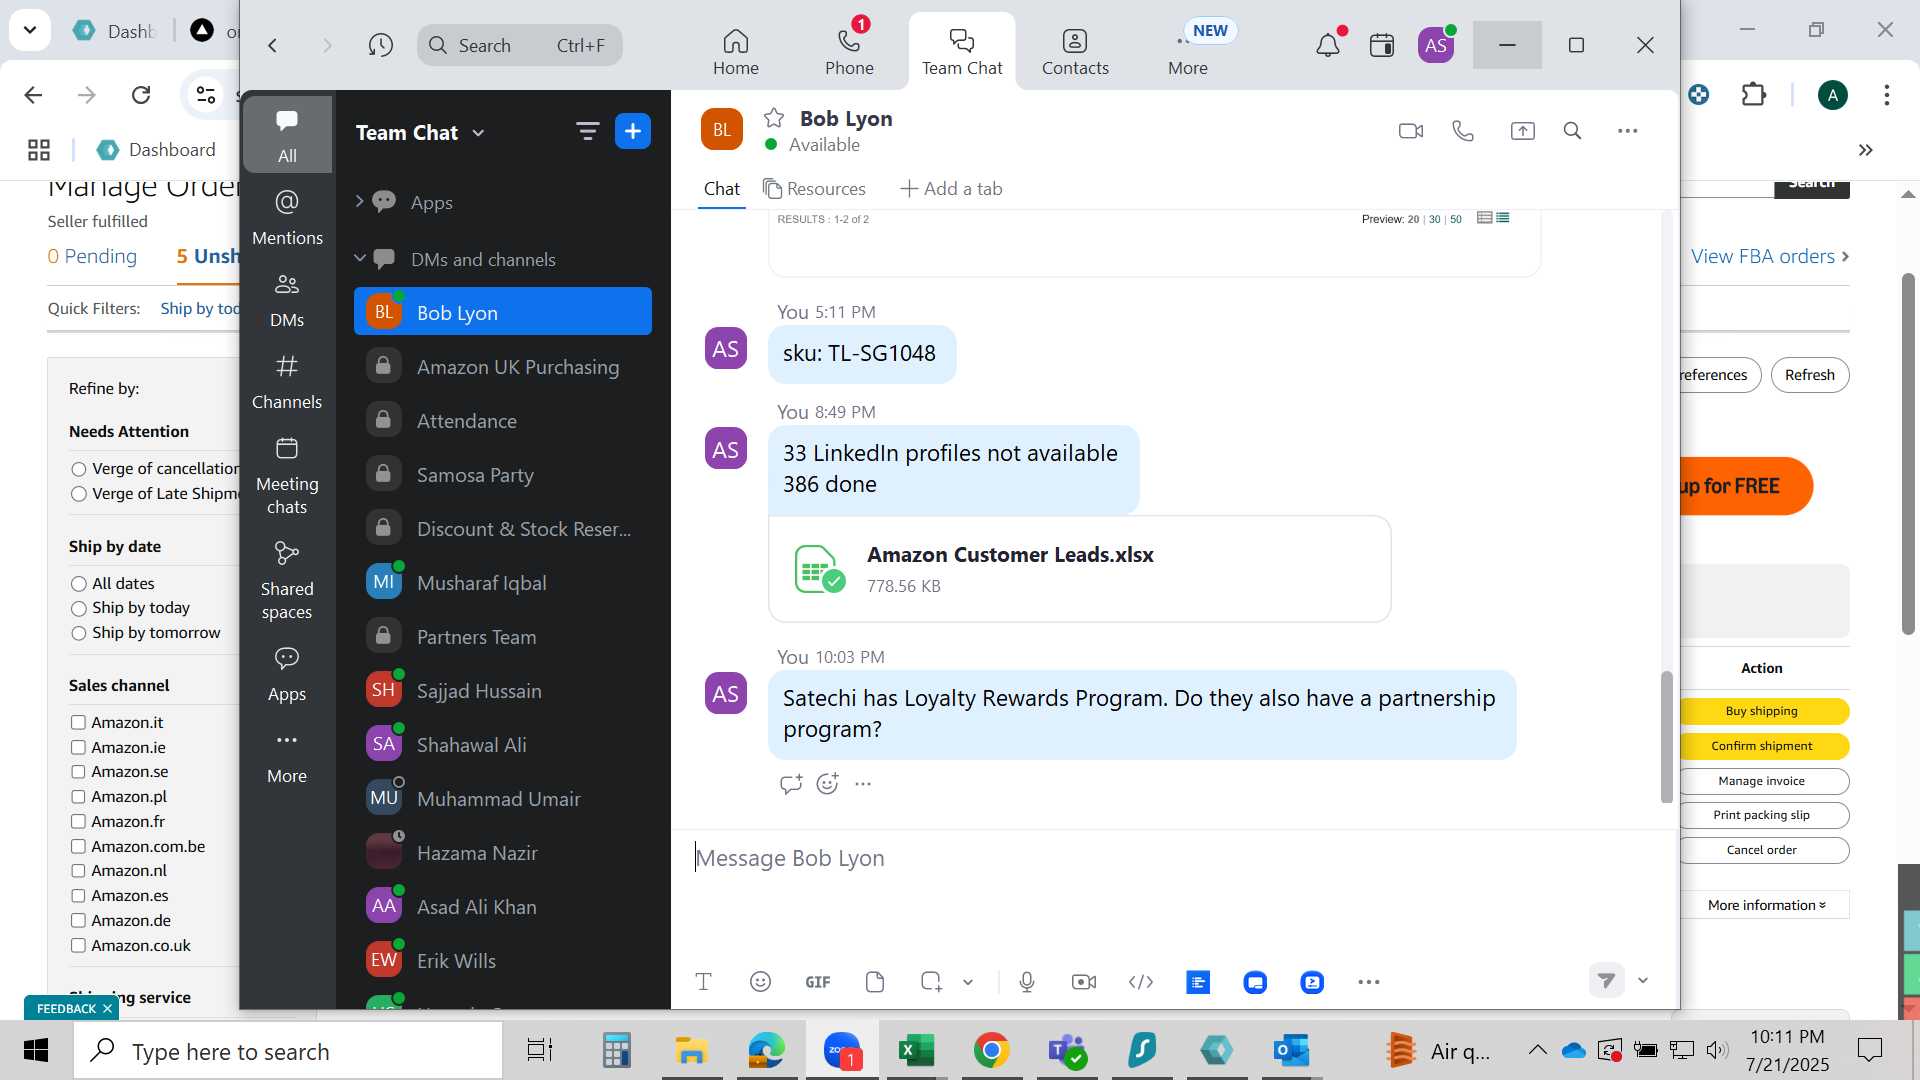Open screenshot options dropdown arrow
Viewport: 1920px width, 1080px height.
pos(968,982)
